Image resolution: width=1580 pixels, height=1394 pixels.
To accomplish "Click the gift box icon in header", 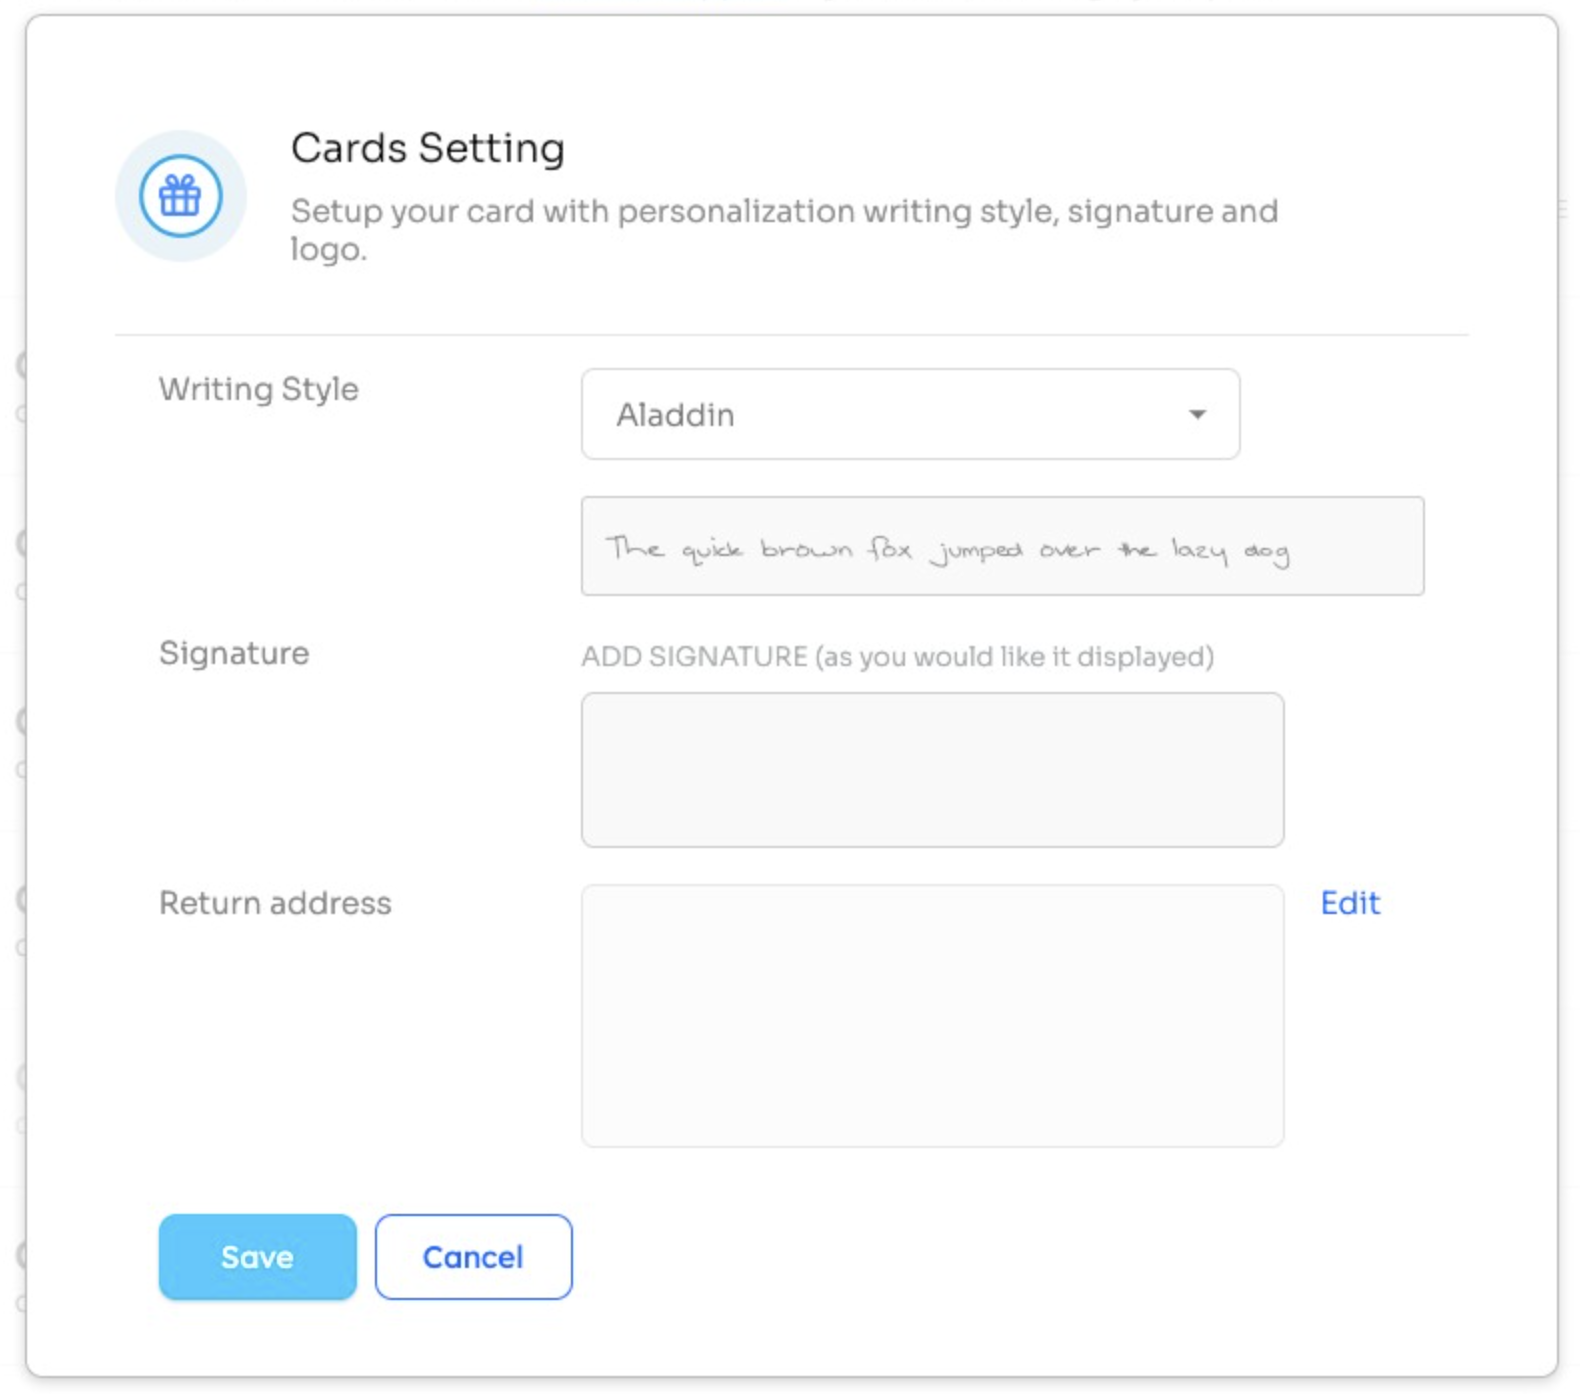I will point(180,196).
